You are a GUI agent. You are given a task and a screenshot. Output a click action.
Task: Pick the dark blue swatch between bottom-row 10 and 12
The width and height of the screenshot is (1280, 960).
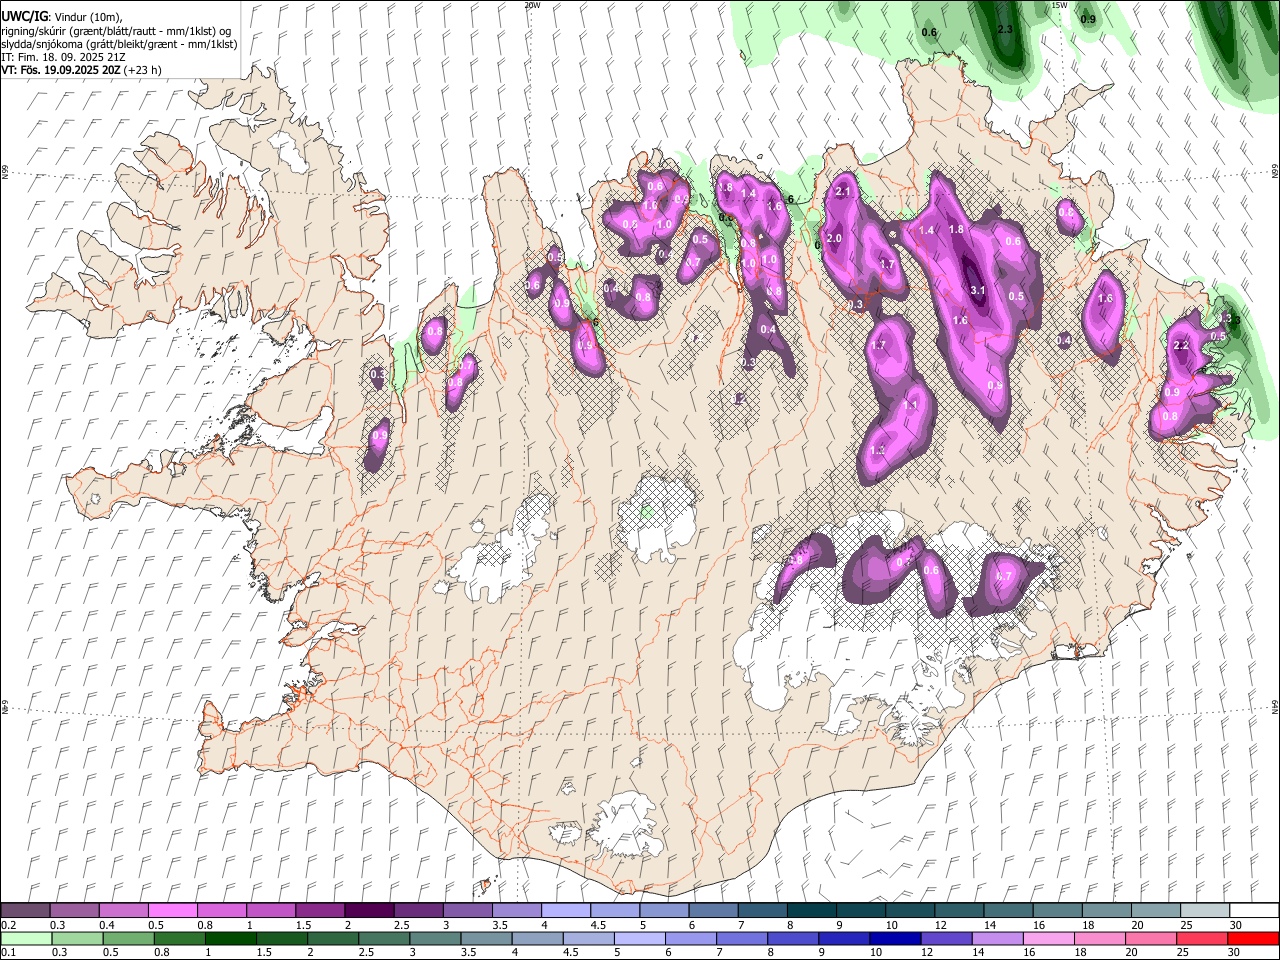coord(893,939)
